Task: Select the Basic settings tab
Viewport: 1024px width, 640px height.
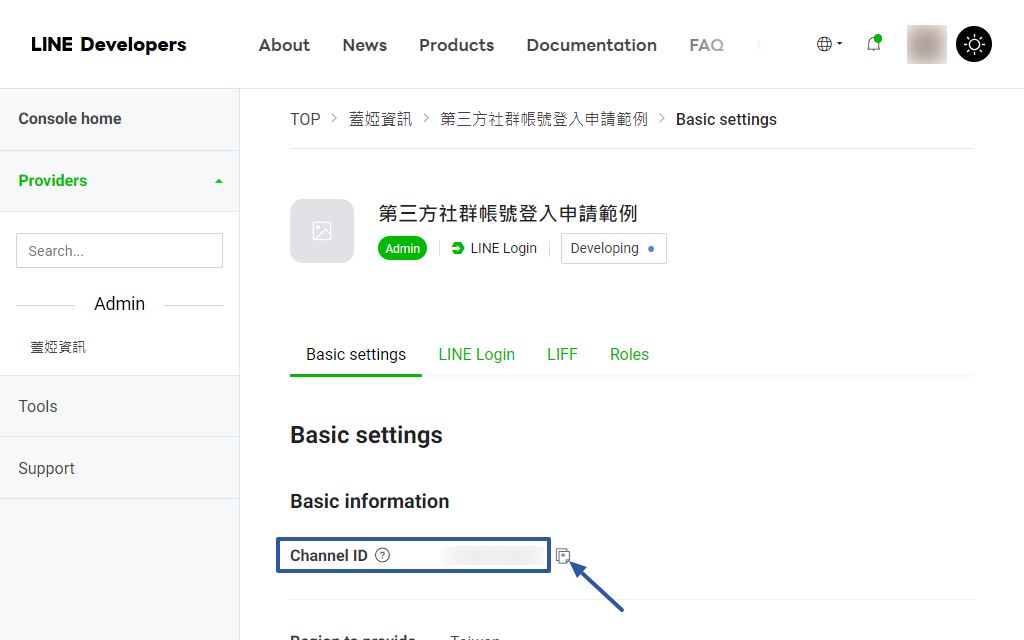Action: point(356,355)
